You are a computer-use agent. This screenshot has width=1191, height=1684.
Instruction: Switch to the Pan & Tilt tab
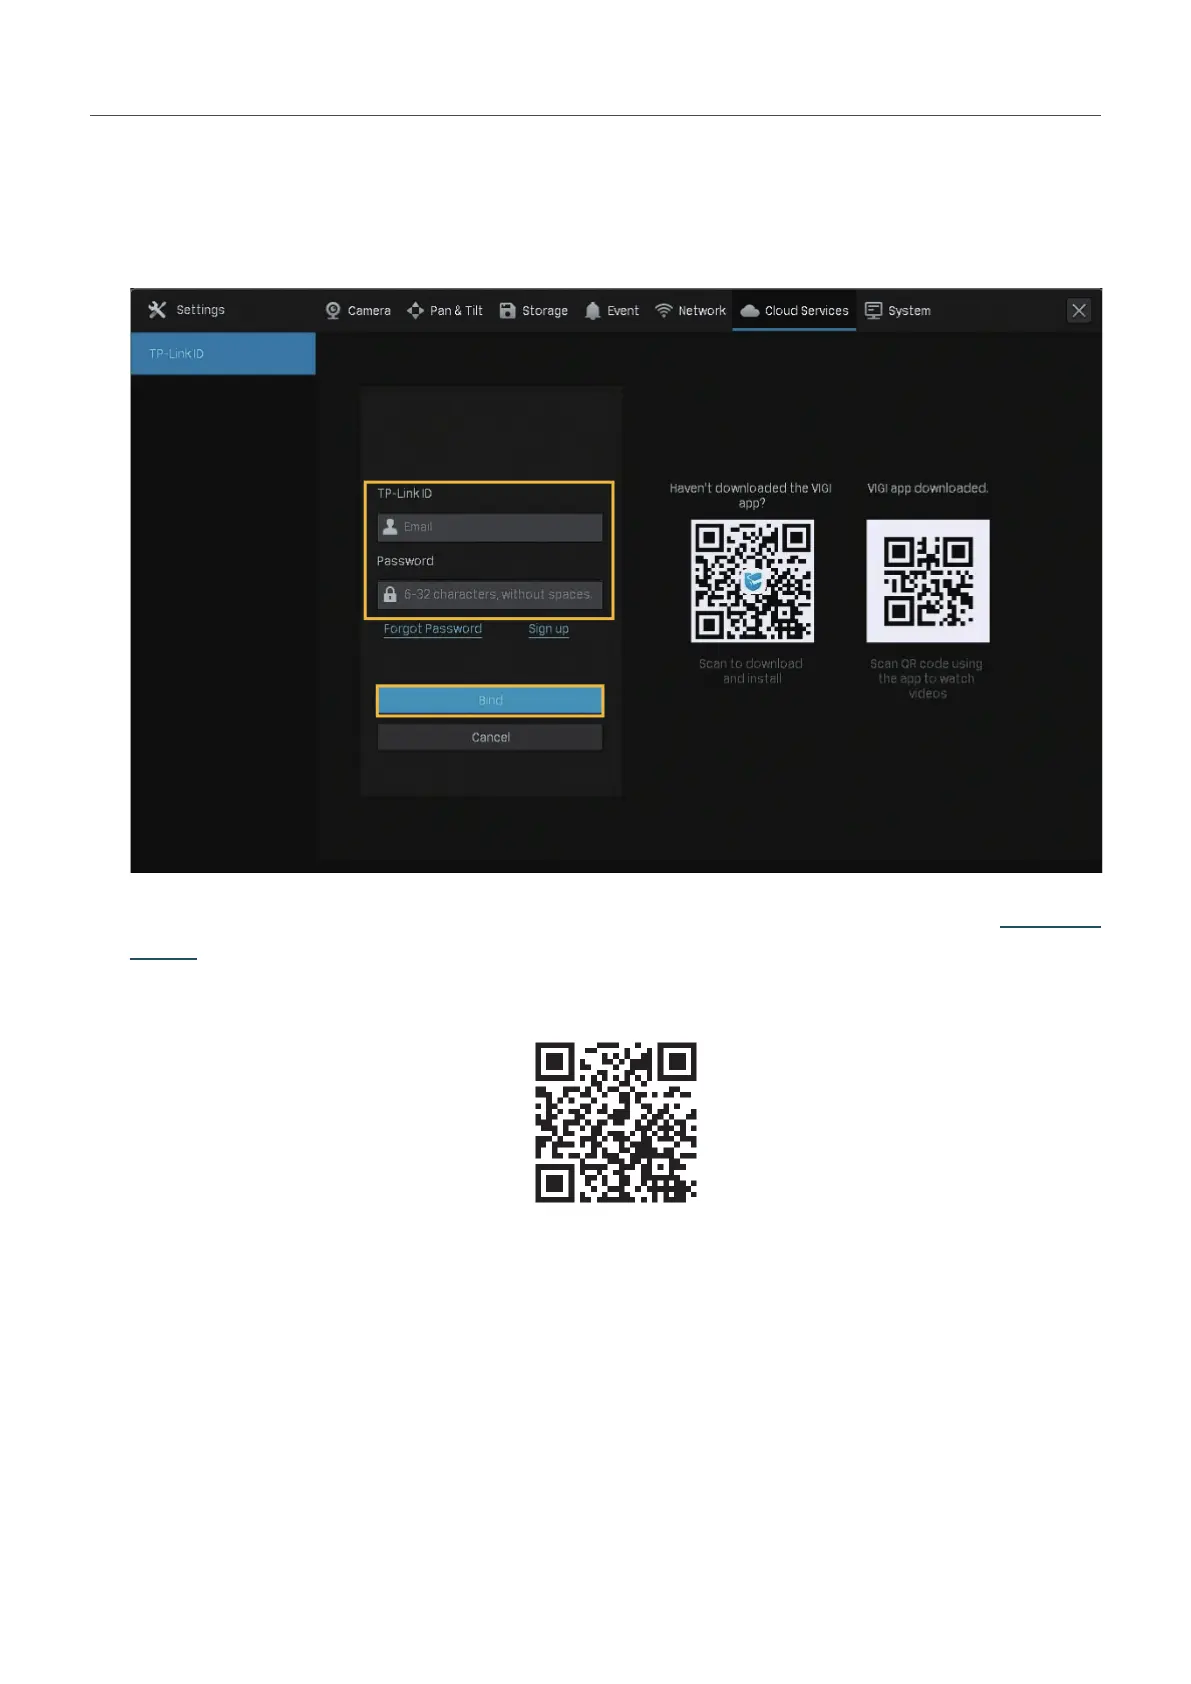(445, 311)
